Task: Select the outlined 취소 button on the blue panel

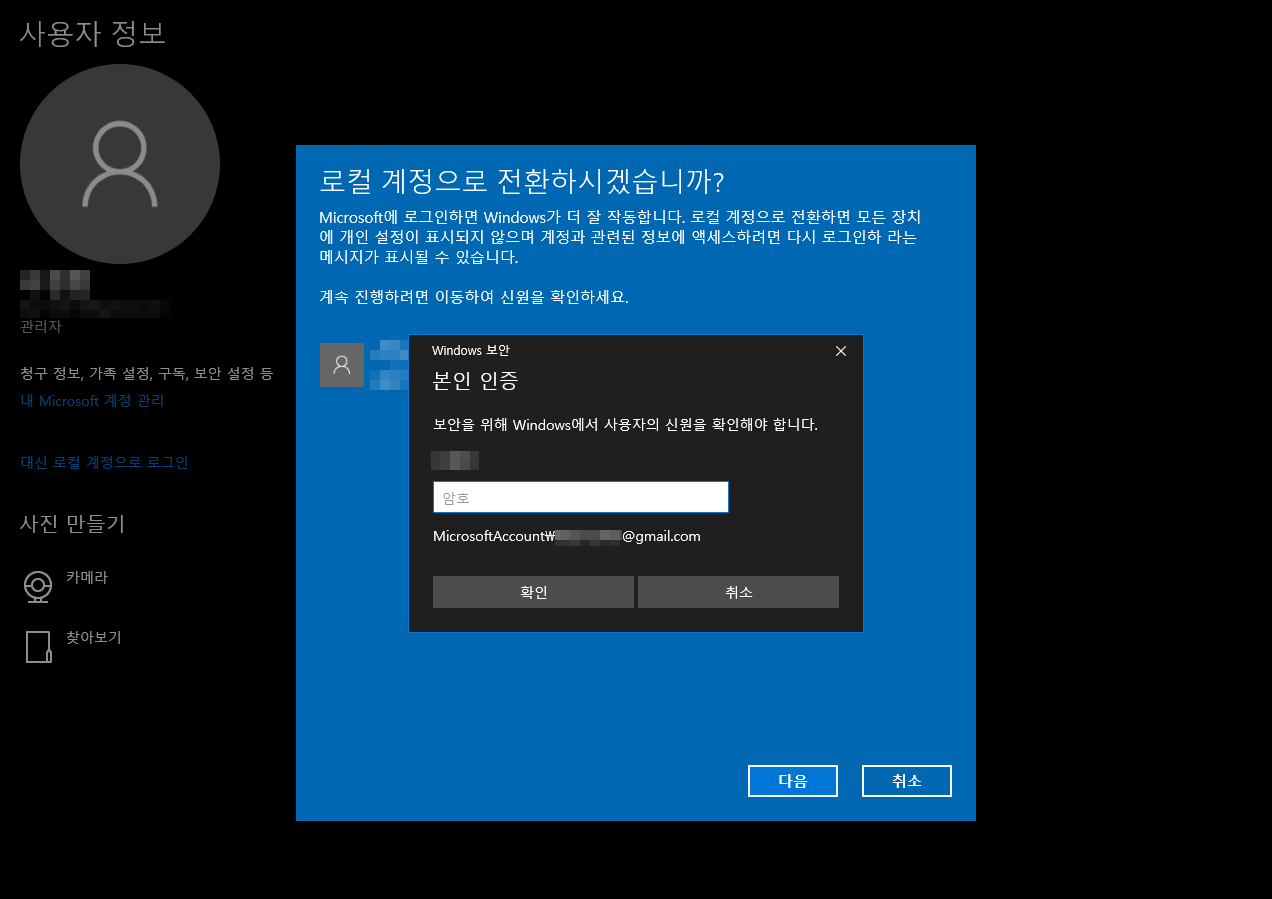Action: pos(906,780)
